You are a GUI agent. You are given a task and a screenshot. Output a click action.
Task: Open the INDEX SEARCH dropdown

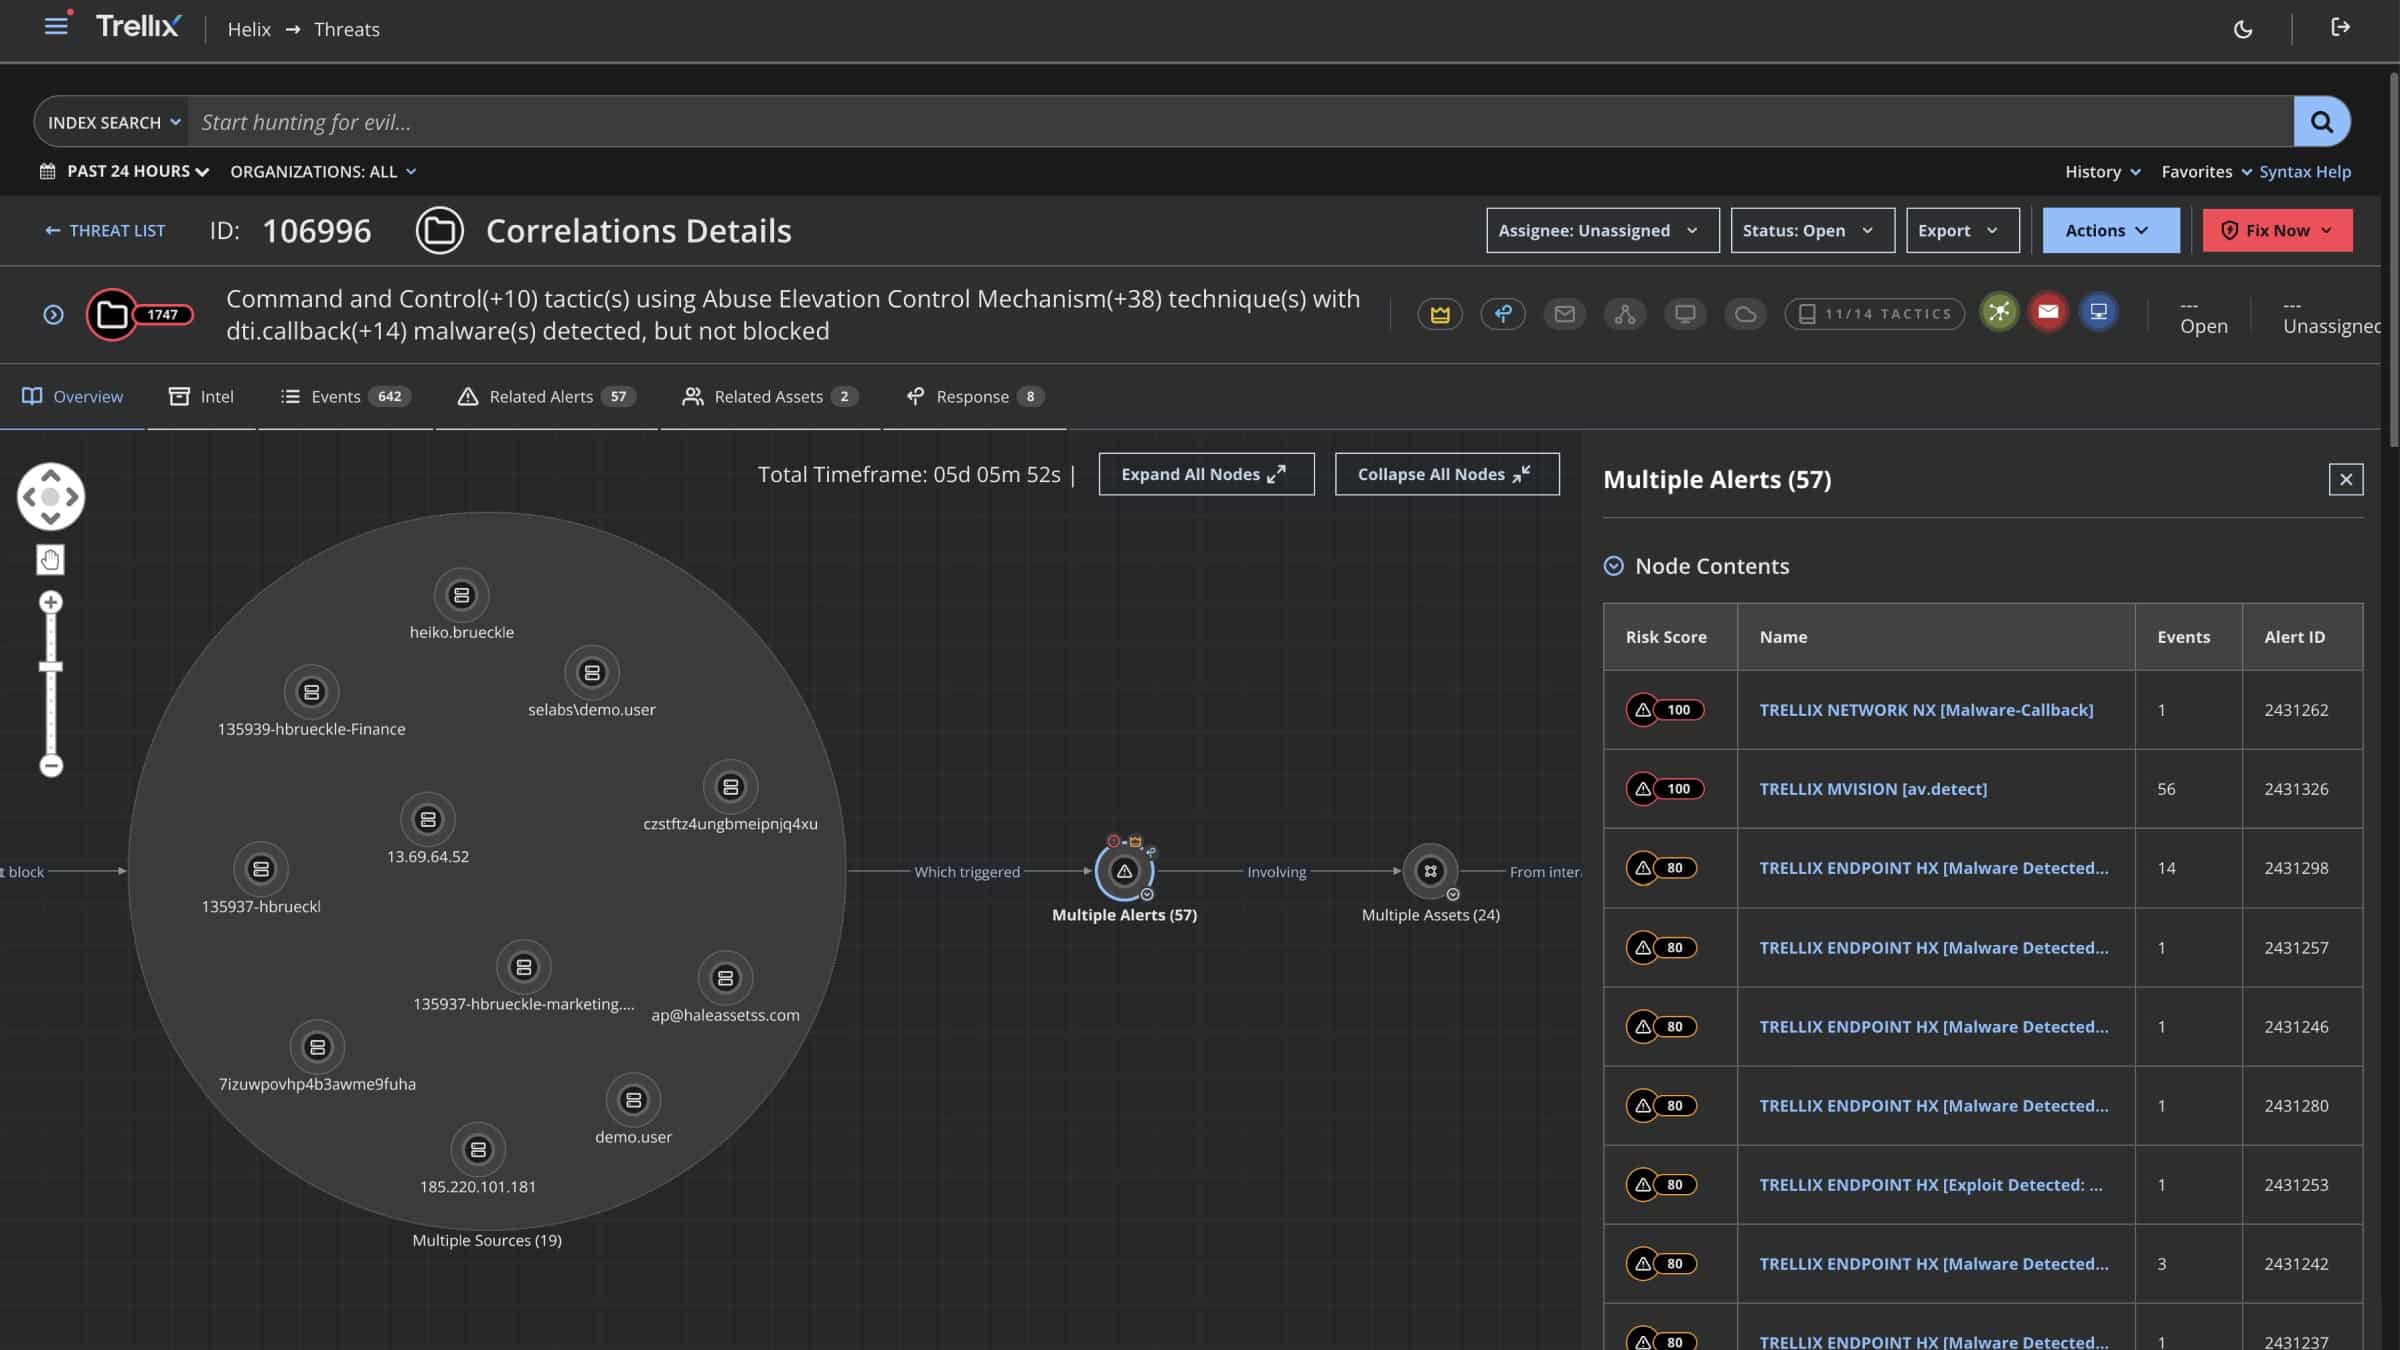tap(113, 122)
